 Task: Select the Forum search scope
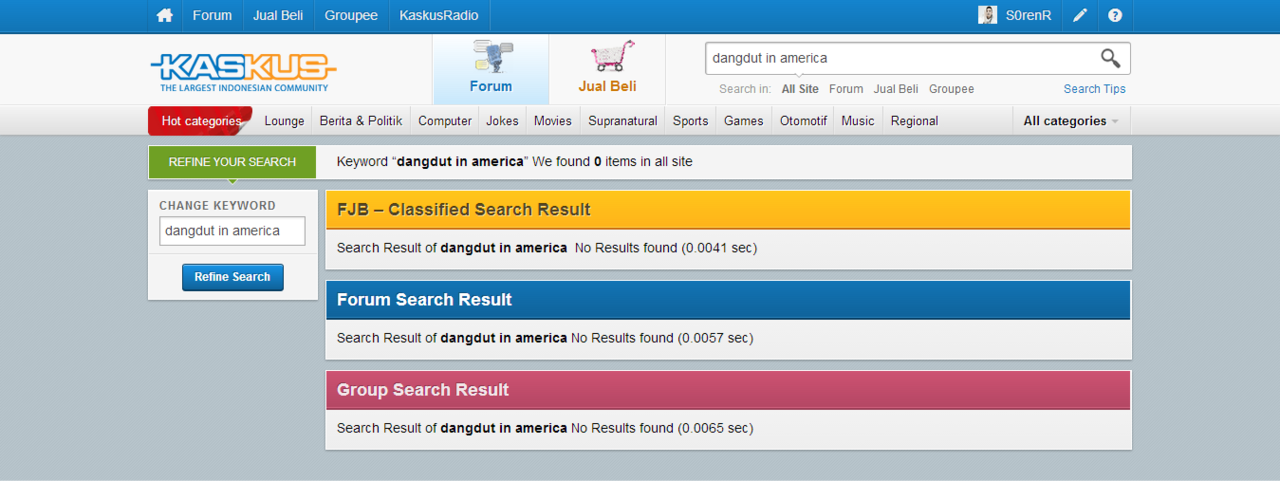pos(846,89)
